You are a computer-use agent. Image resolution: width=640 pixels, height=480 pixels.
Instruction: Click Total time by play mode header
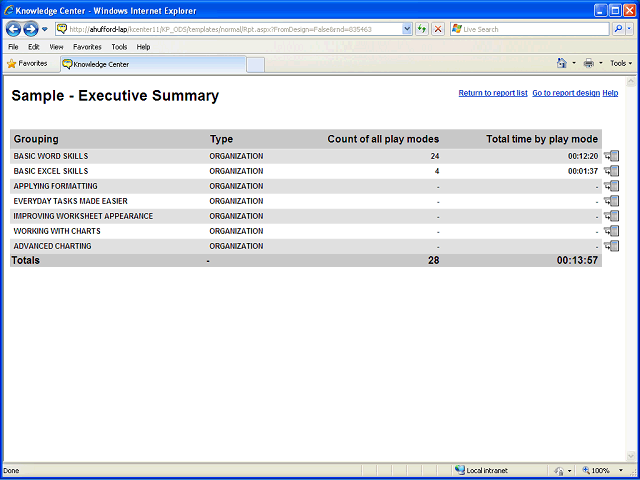coord(542,139)
